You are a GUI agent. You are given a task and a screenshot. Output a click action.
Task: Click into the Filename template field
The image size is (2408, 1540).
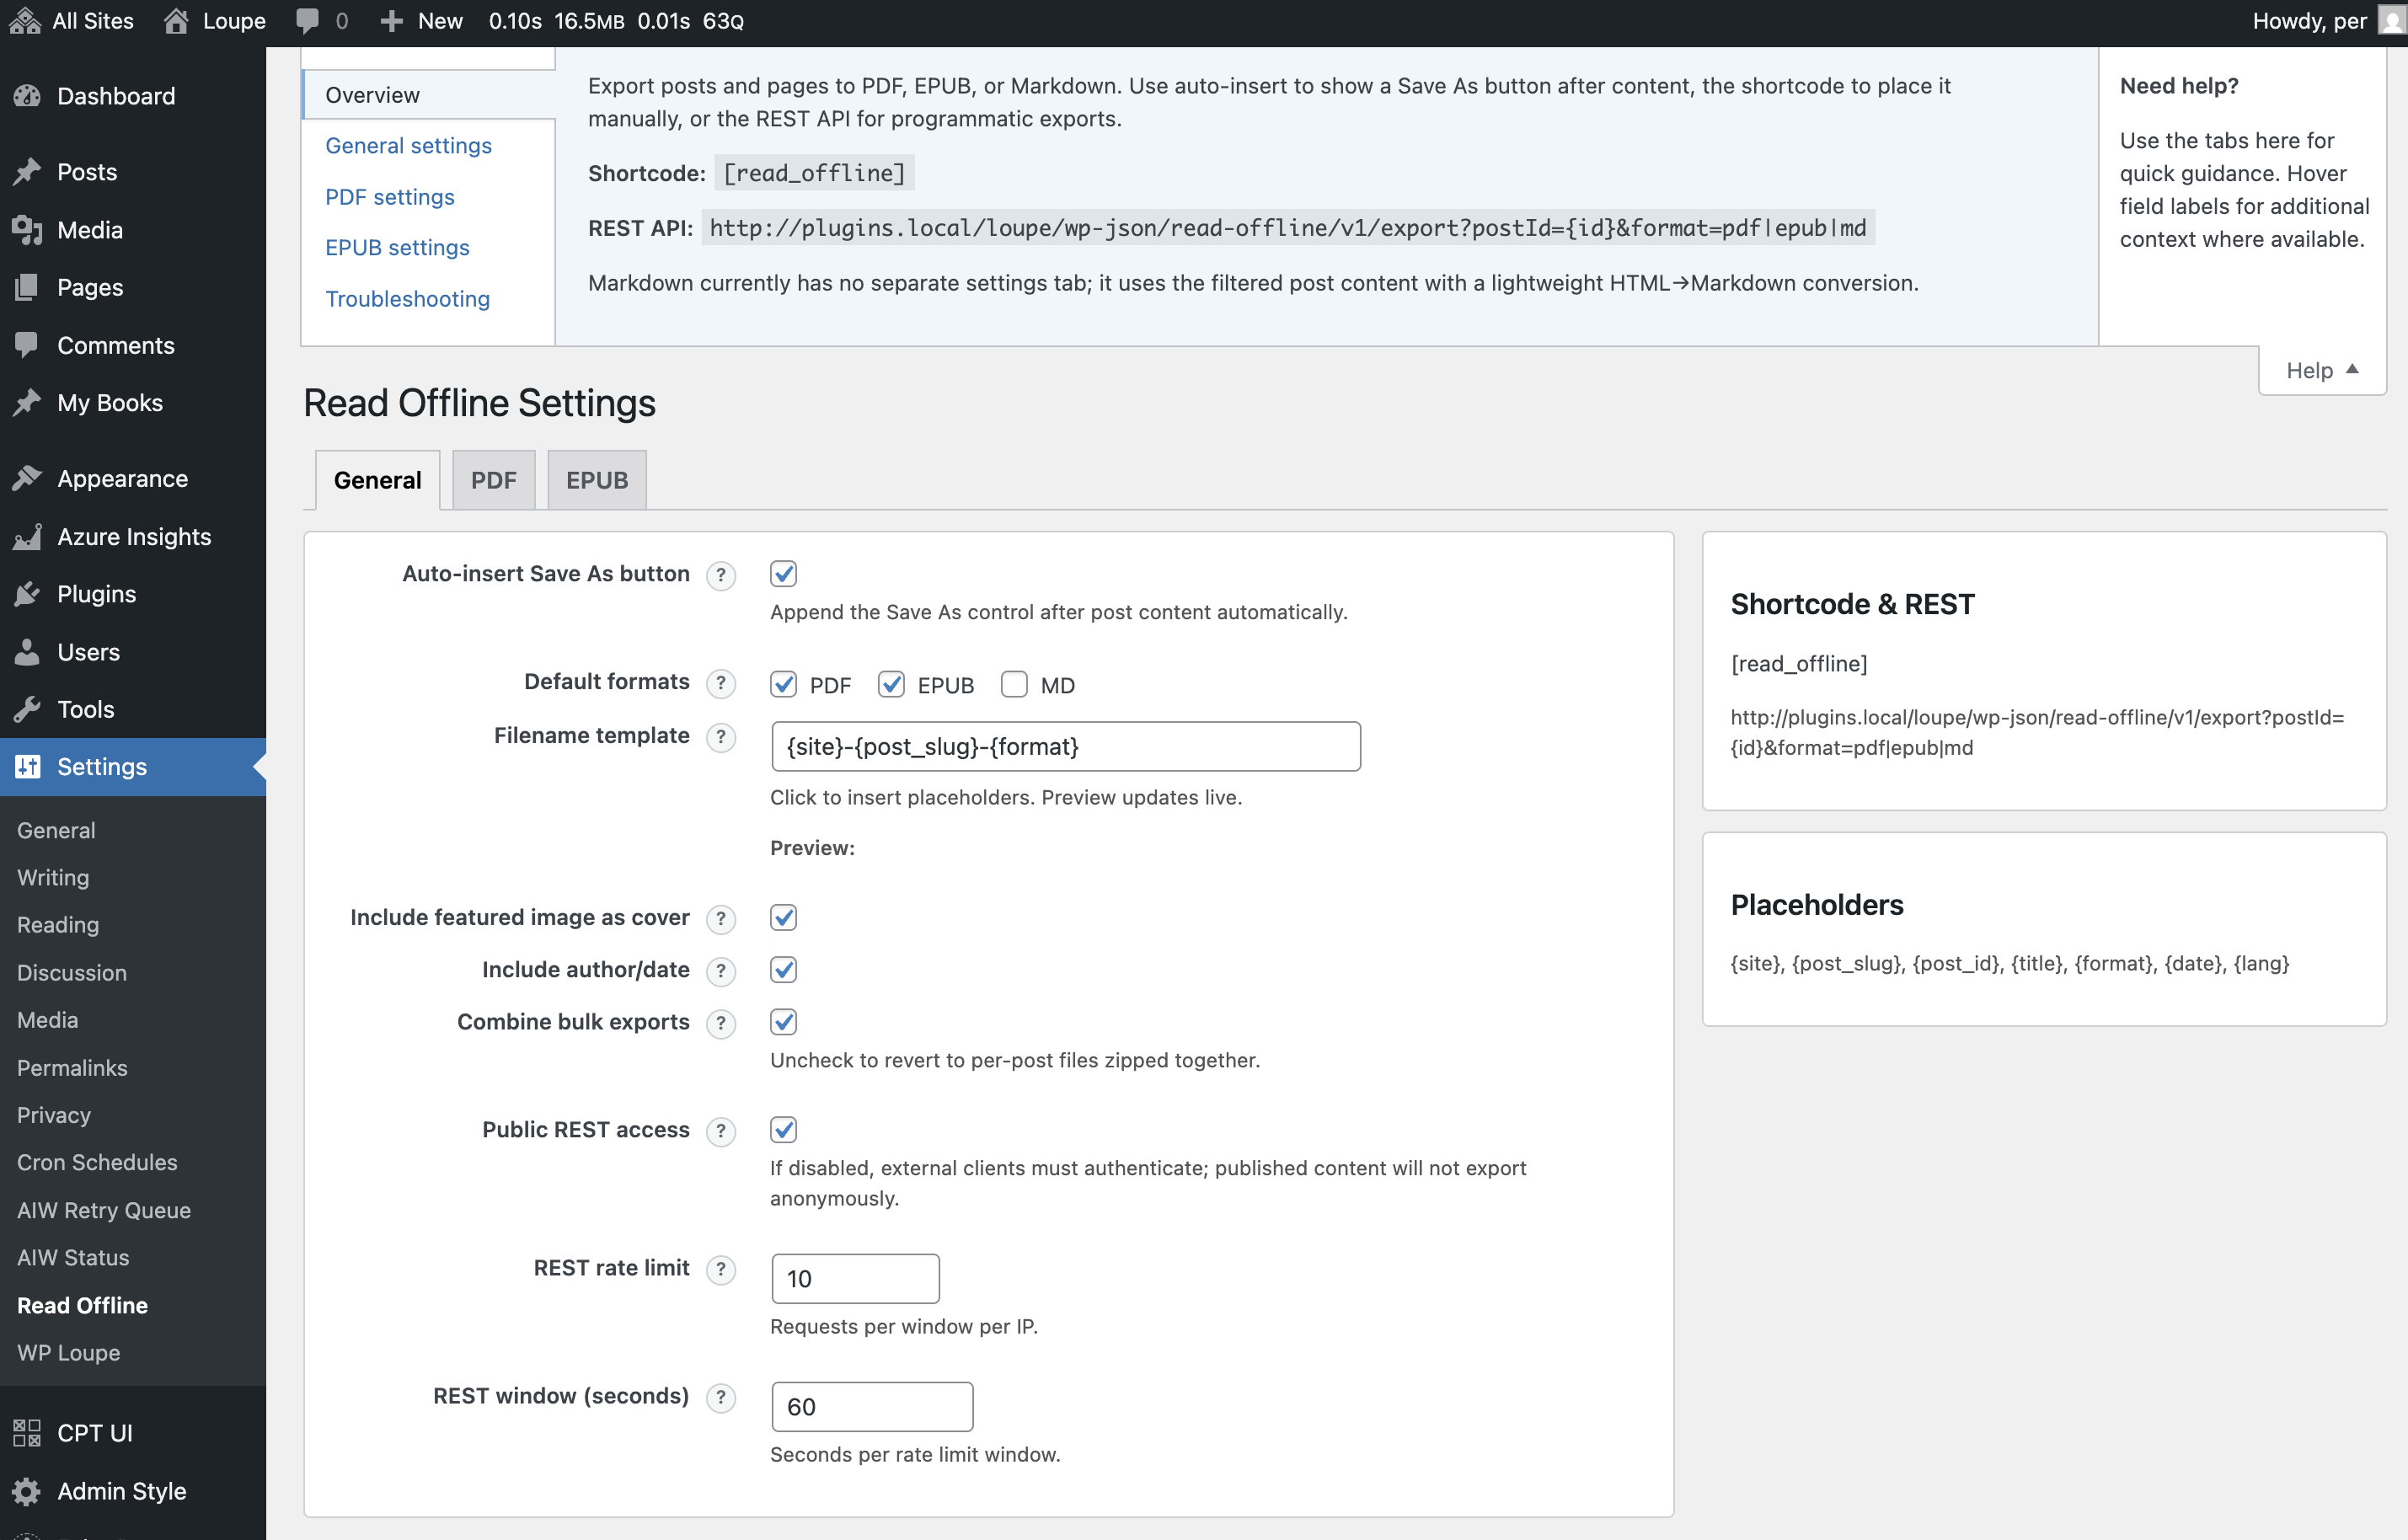[x=1065, y=746]
